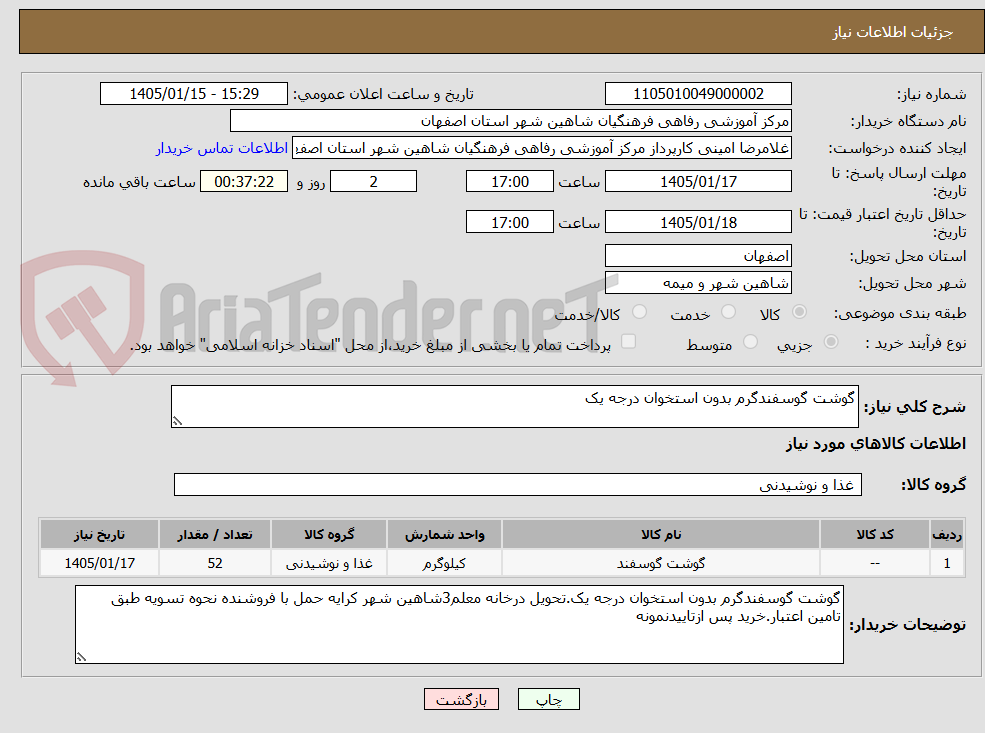
Task: Click the طبقه بندی موضوعی label
Action: pos(900,313)
